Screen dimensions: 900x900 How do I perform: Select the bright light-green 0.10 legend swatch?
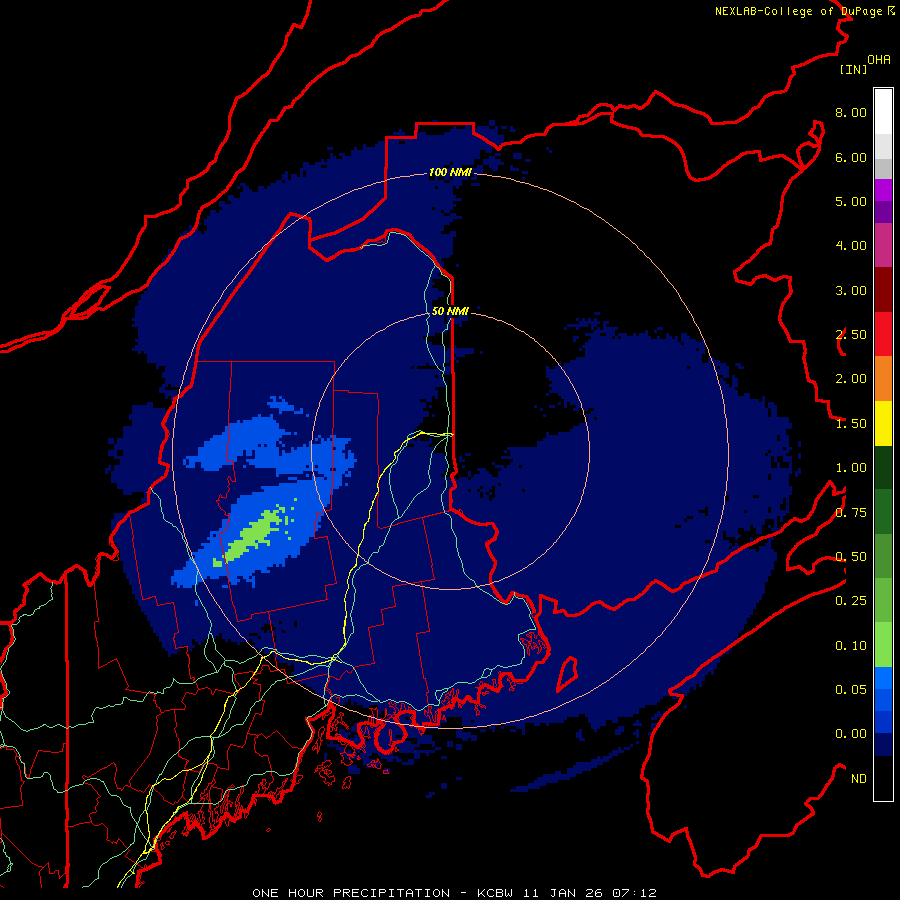point(883,645)
